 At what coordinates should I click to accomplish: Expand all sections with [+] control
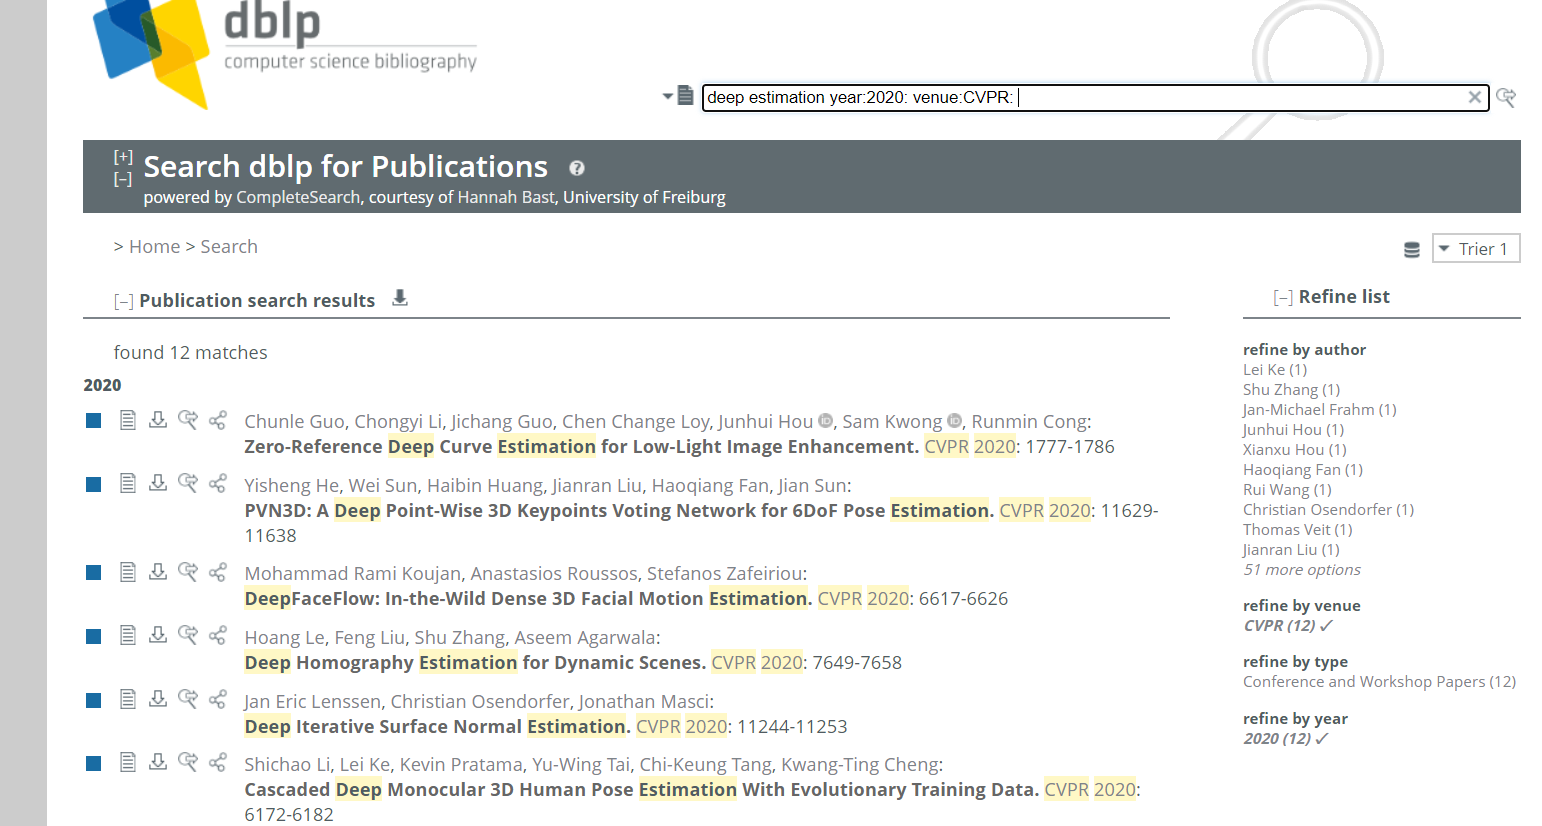[123, 156]
